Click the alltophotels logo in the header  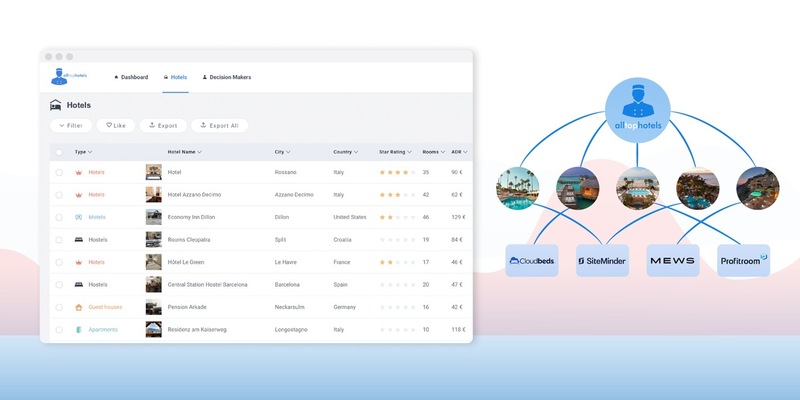(x=69, y=77)
